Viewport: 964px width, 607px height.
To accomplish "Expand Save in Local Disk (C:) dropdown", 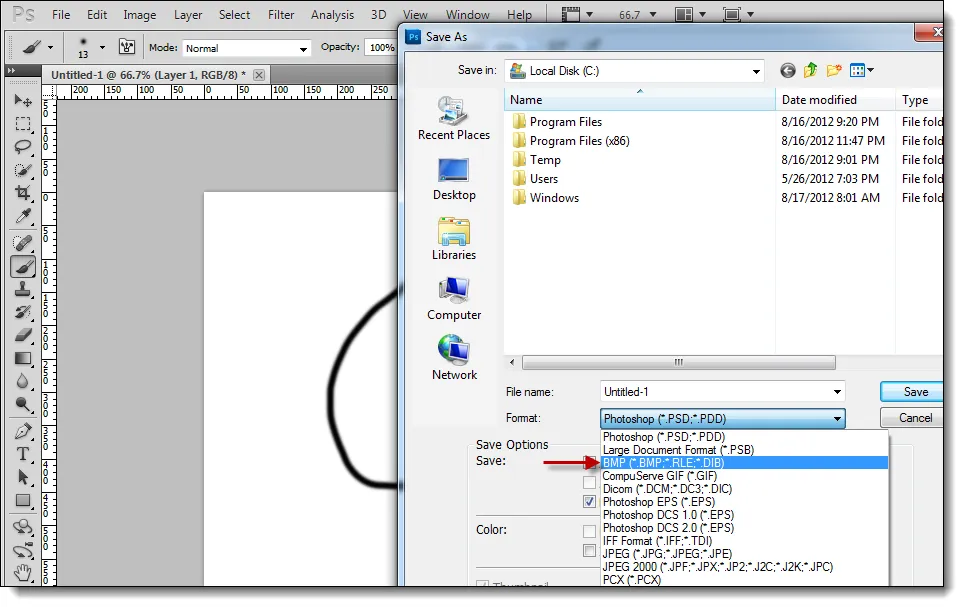I will tap(756, 71).
